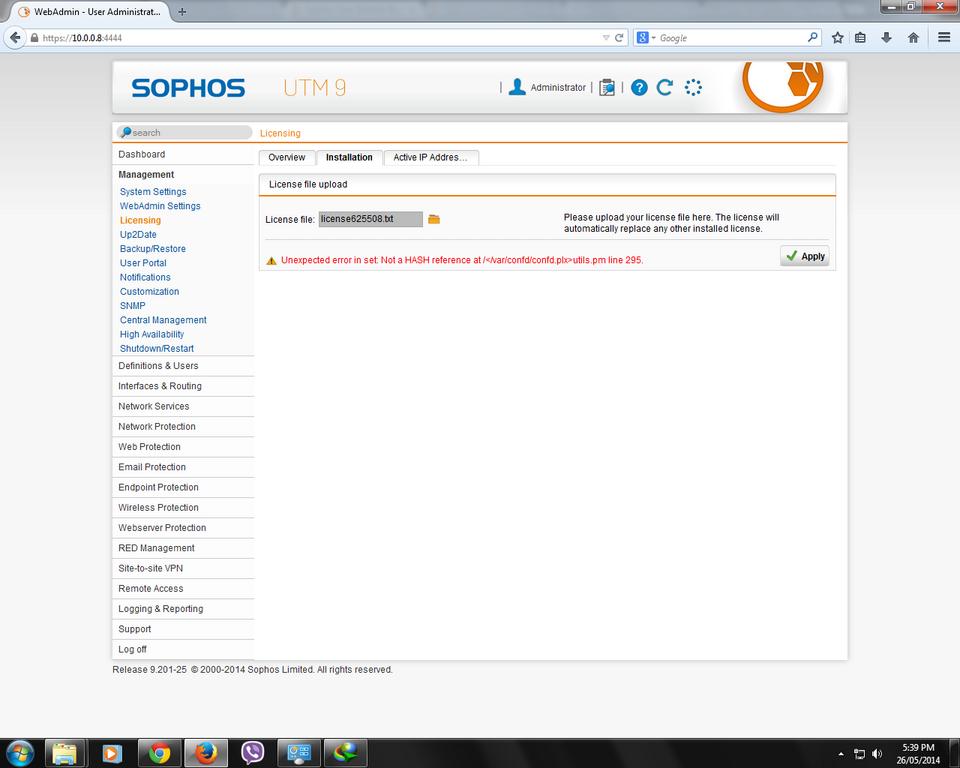The height and width of the screenshot is (768, 960).
Task: Click the Apply button
Action: [805, 256]
